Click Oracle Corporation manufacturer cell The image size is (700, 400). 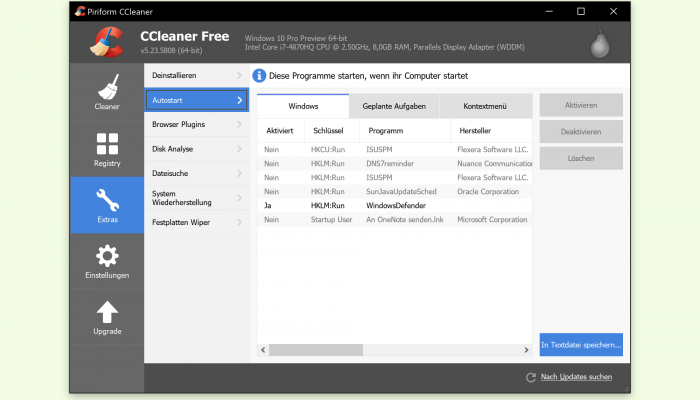[488, 192]
